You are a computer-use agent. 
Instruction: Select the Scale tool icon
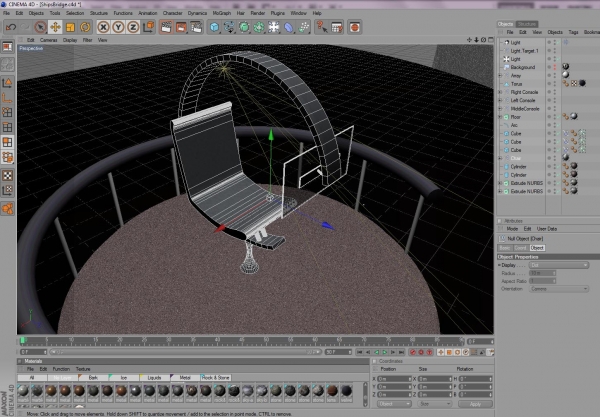tap(70, 27)
